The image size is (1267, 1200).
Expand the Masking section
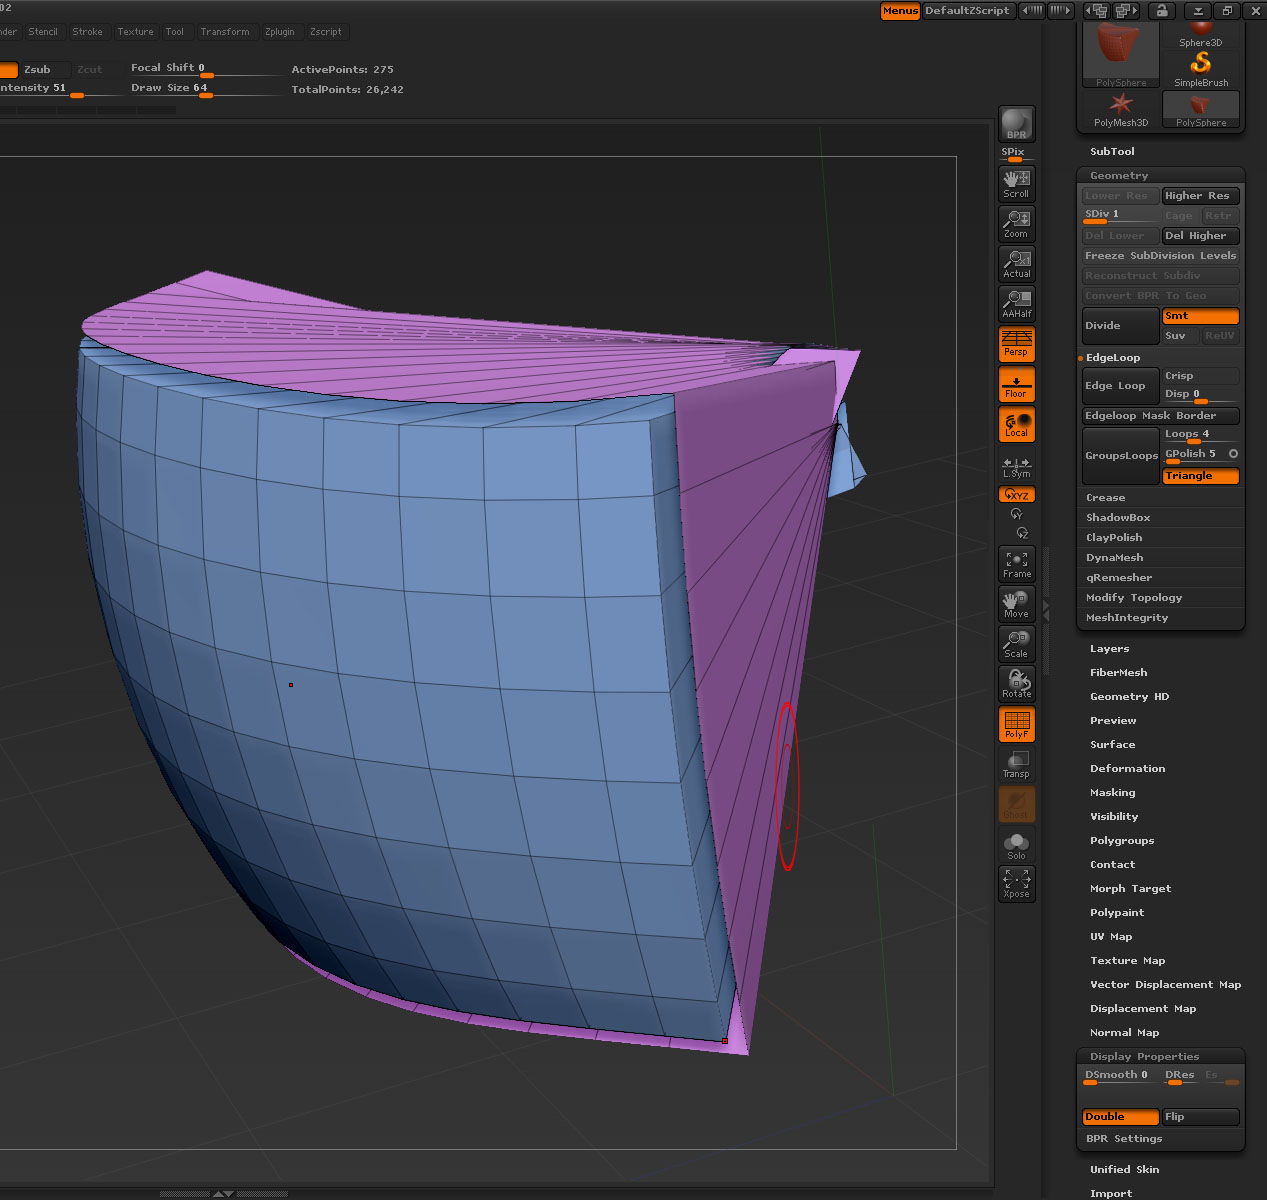pos(1112,793)
